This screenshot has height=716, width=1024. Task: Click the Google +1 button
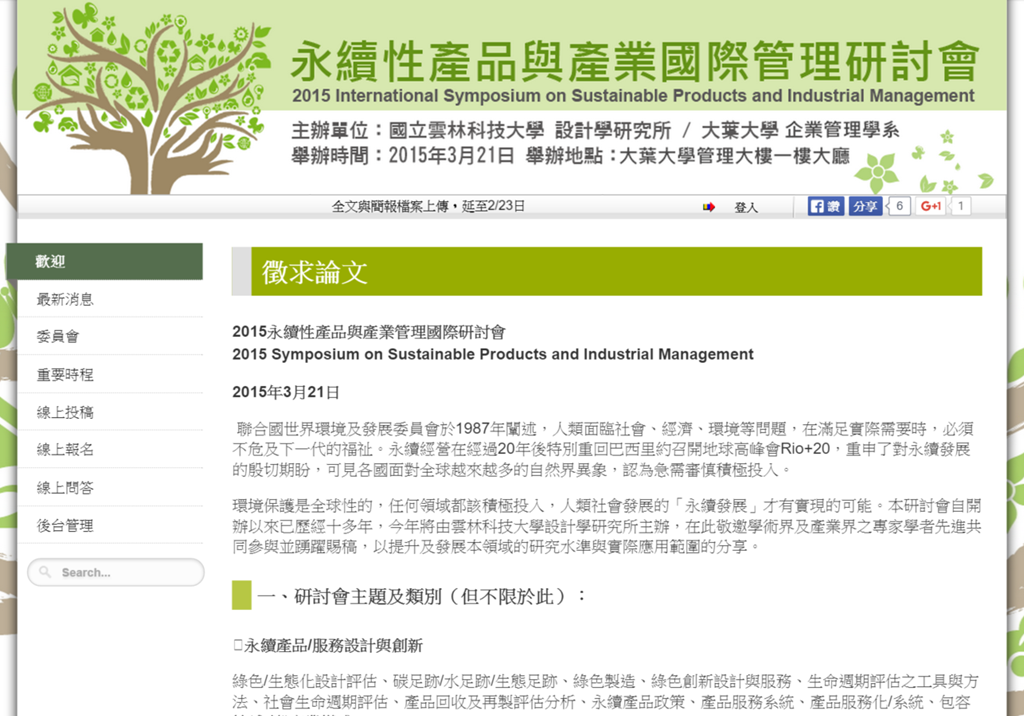coord(931,206)
